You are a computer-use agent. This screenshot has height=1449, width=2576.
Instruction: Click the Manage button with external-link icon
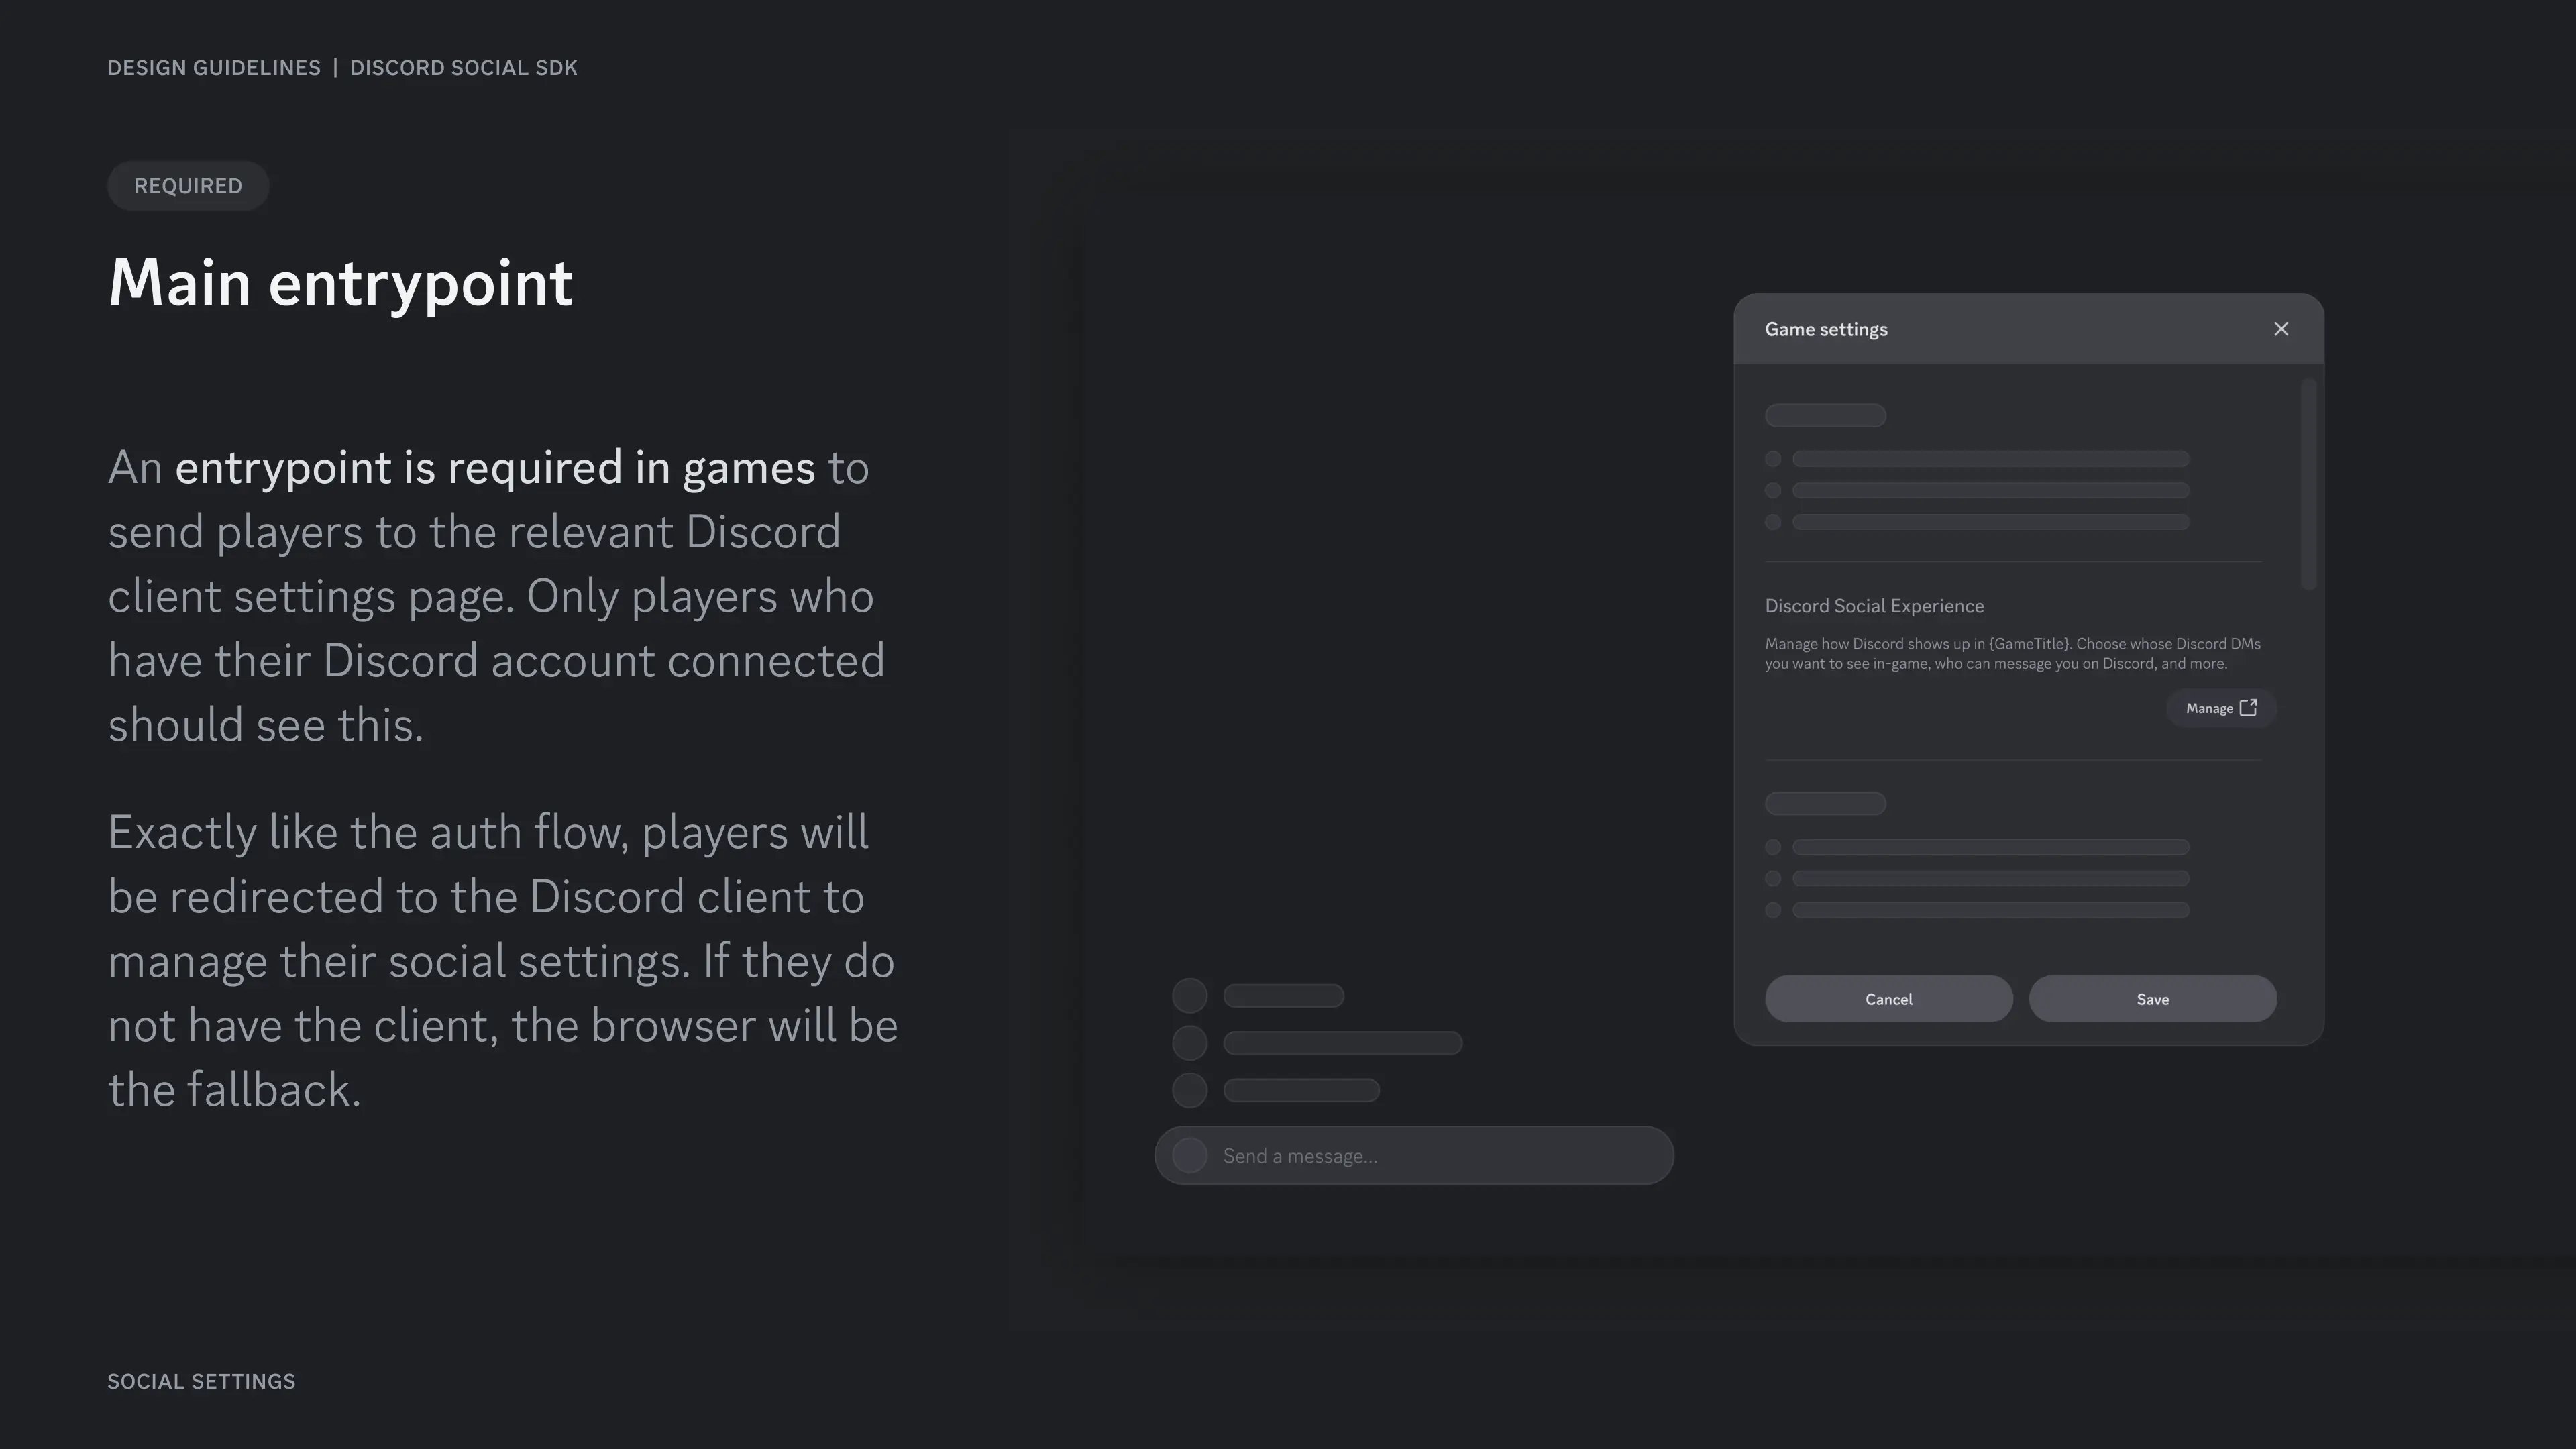pos(2221,708)
